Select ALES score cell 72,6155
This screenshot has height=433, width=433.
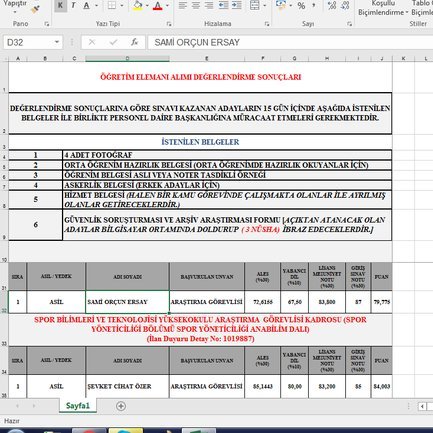tap(263, 302)
